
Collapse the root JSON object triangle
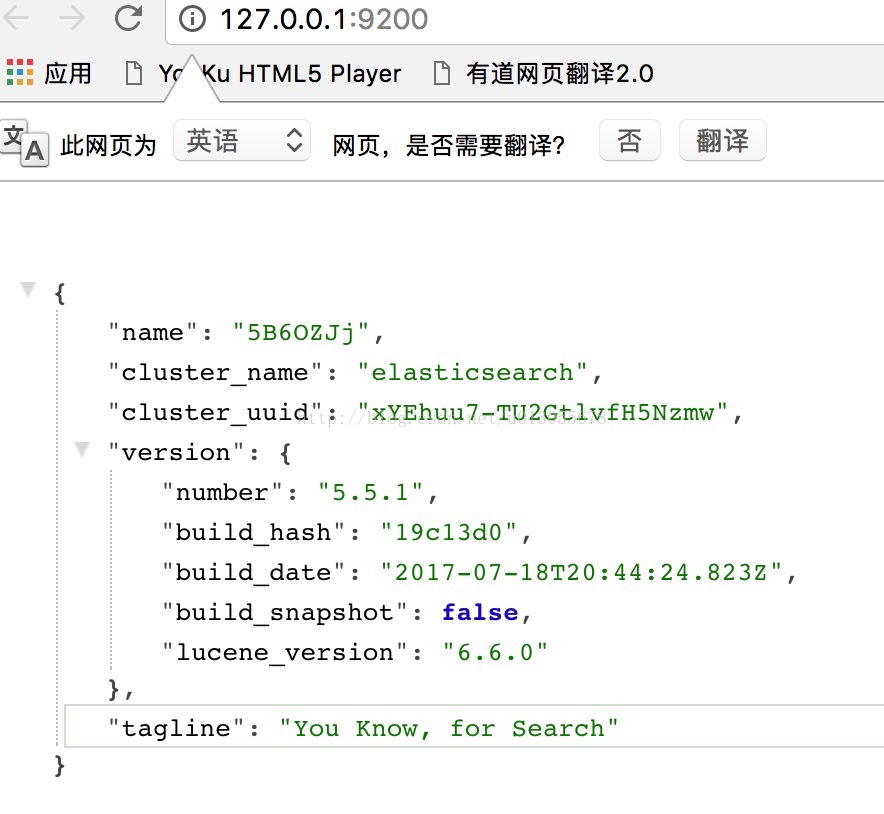pos(28,289)
